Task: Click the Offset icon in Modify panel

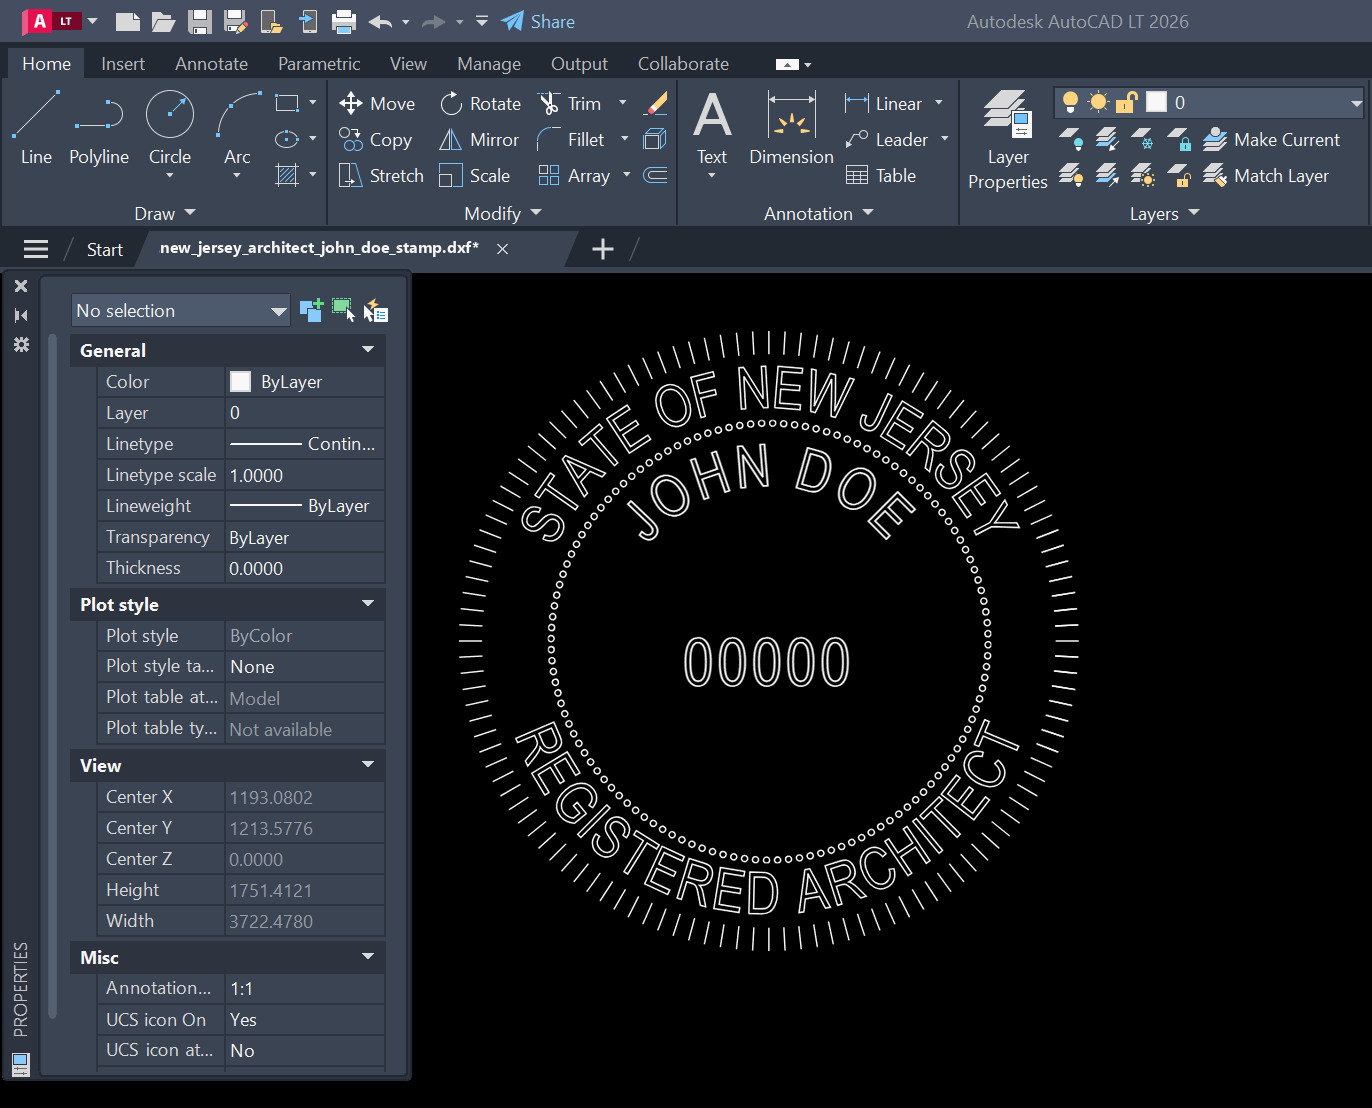Action: [655, 175]
